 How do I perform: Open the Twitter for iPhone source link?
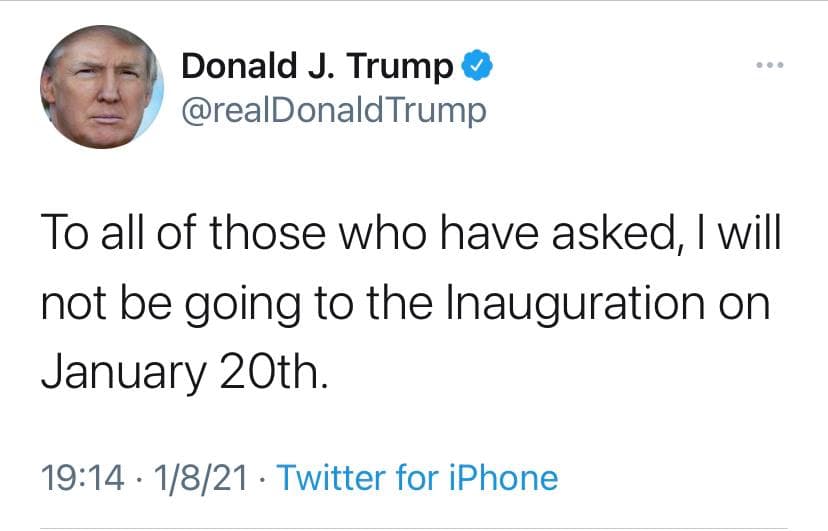click(416, 477)
